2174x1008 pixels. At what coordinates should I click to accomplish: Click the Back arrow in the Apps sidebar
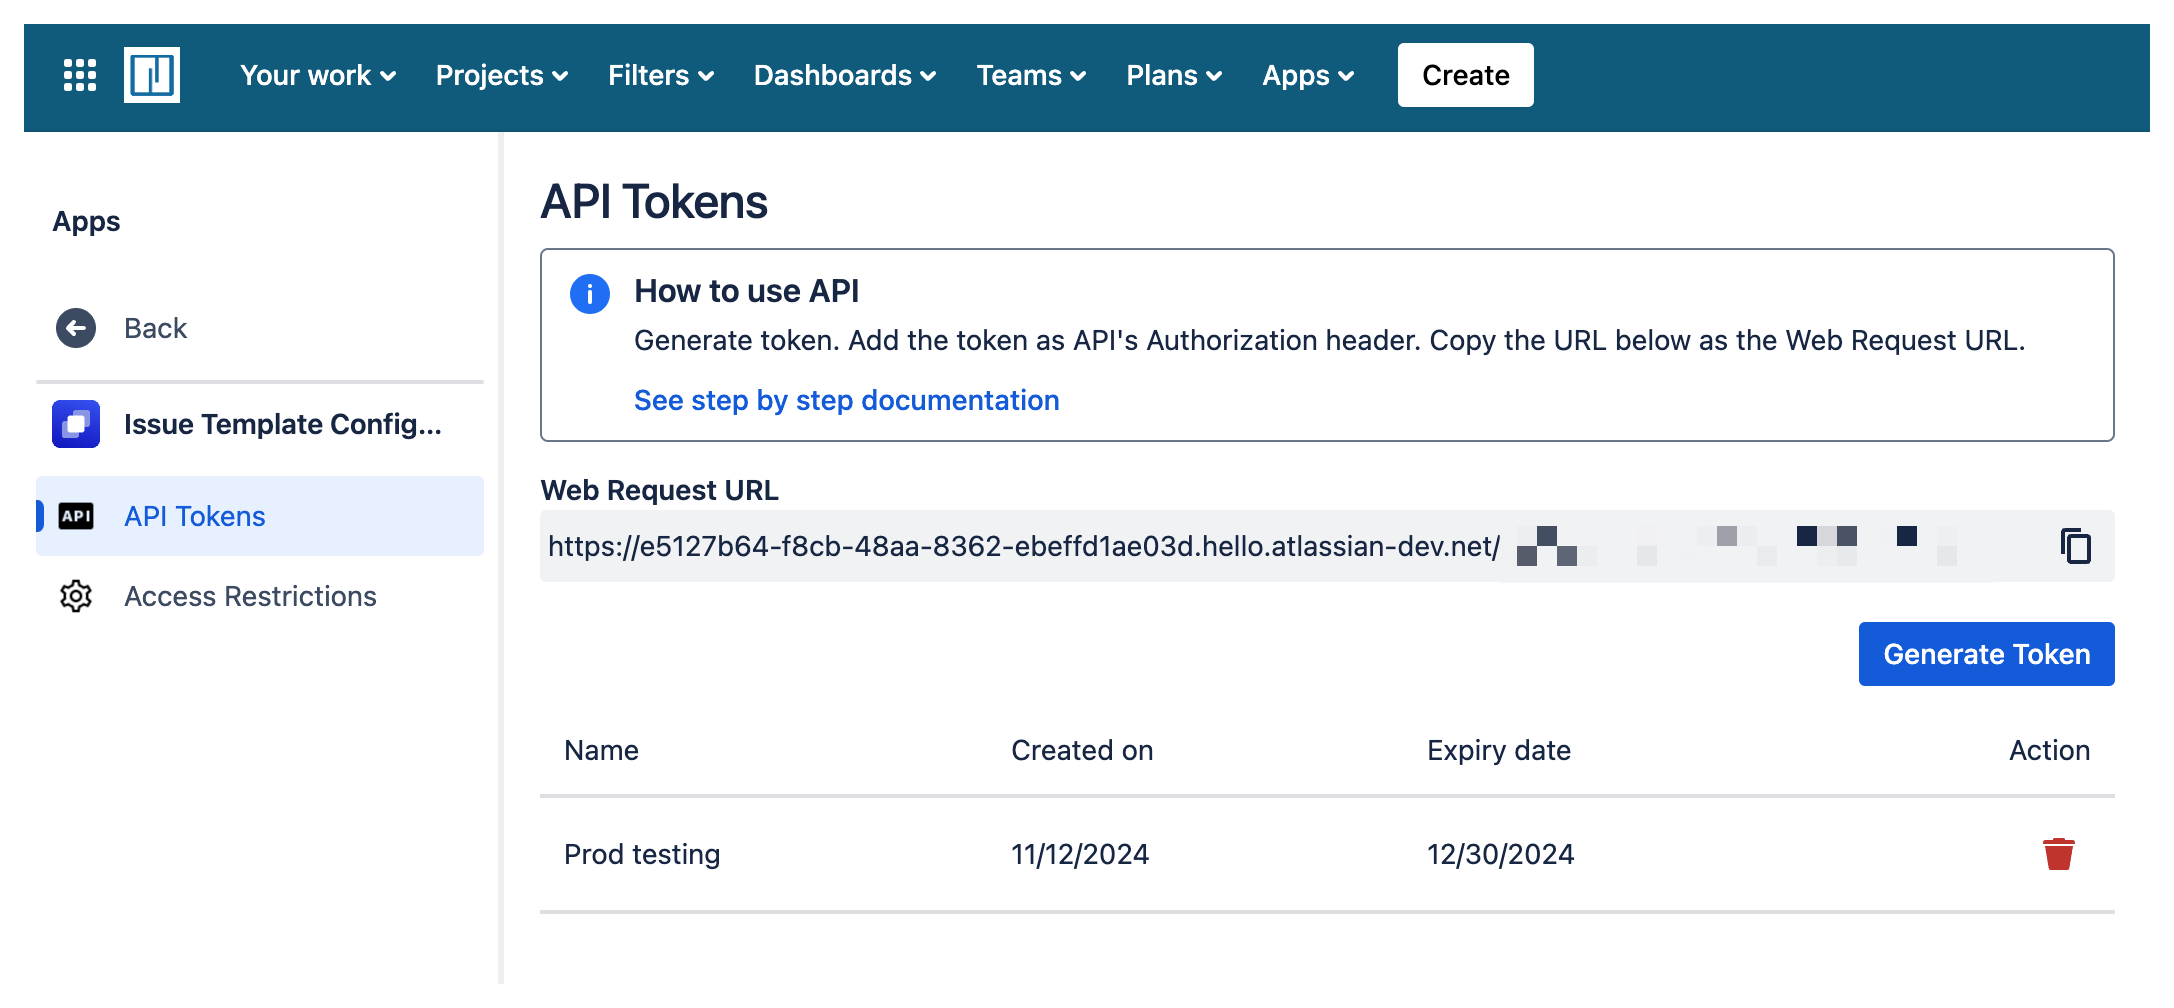(x=75, y=327)
